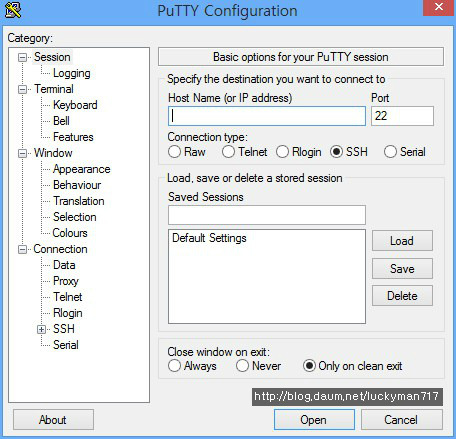Open the Session category
Screen dimensions: 456x439
[52, 57]
